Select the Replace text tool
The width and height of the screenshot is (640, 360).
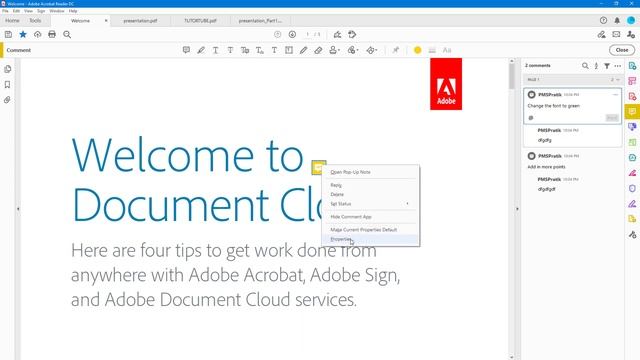[x=245, y=50]
